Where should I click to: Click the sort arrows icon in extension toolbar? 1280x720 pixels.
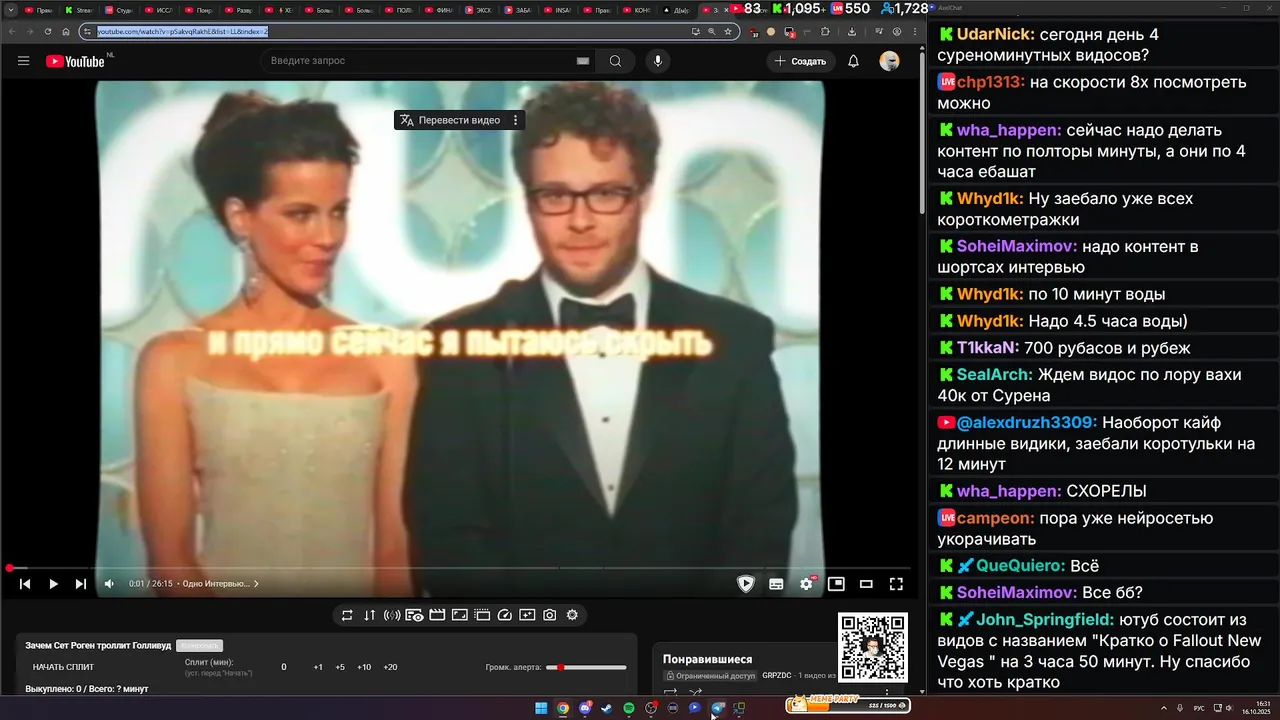tap(370, 615)
